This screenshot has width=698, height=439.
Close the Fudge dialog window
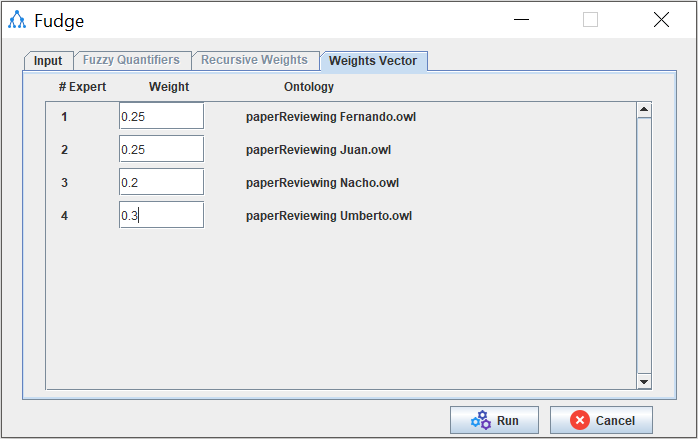point(660,20)
